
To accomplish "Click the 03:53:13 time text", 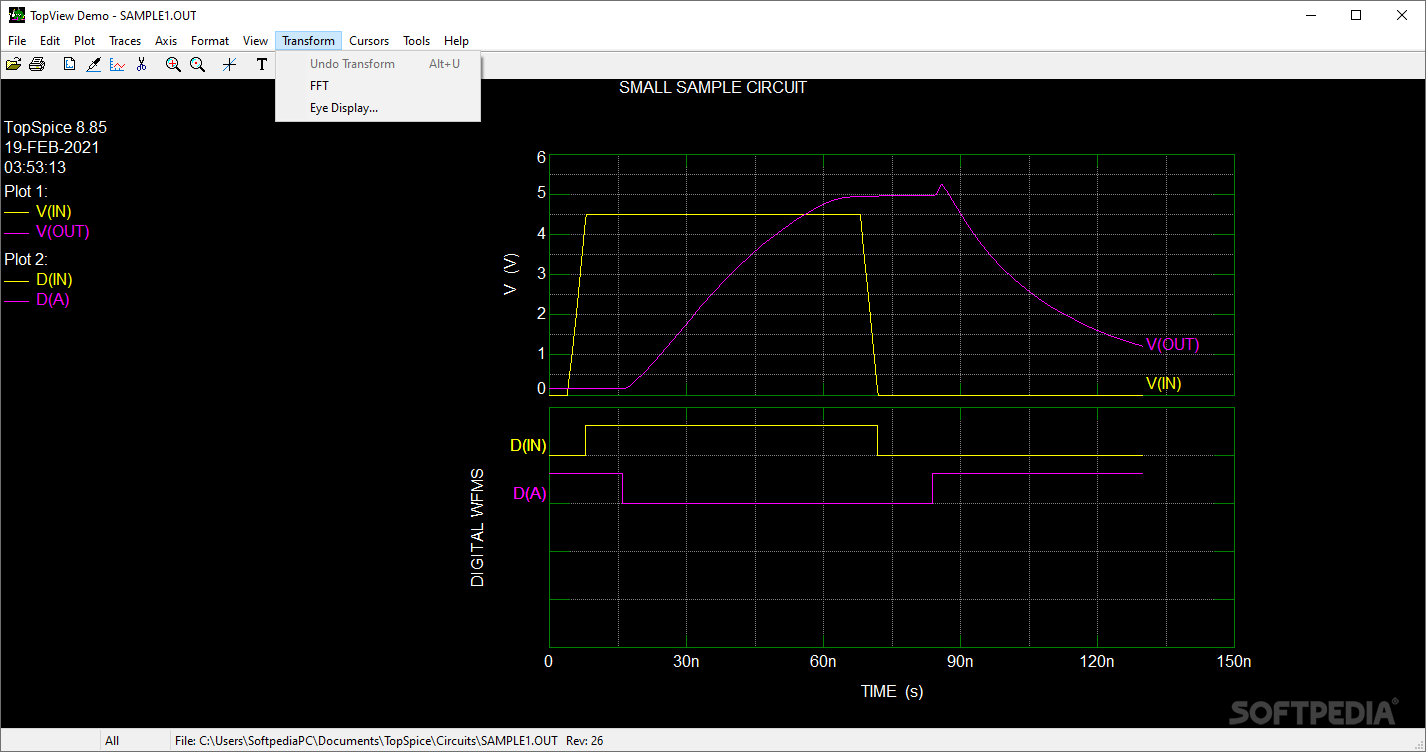I will click(x=35, y=167).
